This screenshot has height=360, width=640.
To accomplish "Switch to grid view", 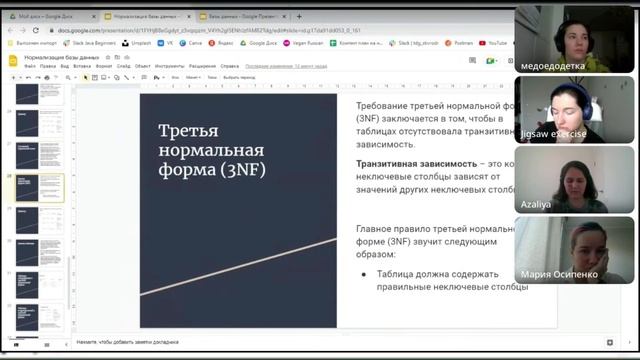I will (47, 345).
